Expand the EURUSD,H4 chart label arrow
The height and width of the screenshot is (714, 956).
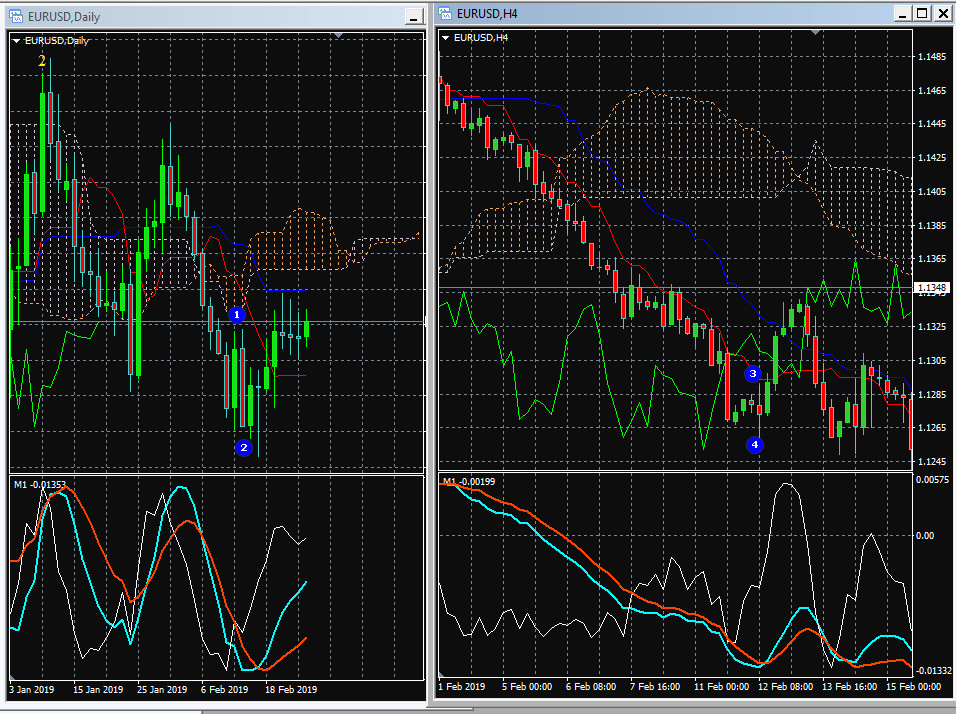click(446, 38)
